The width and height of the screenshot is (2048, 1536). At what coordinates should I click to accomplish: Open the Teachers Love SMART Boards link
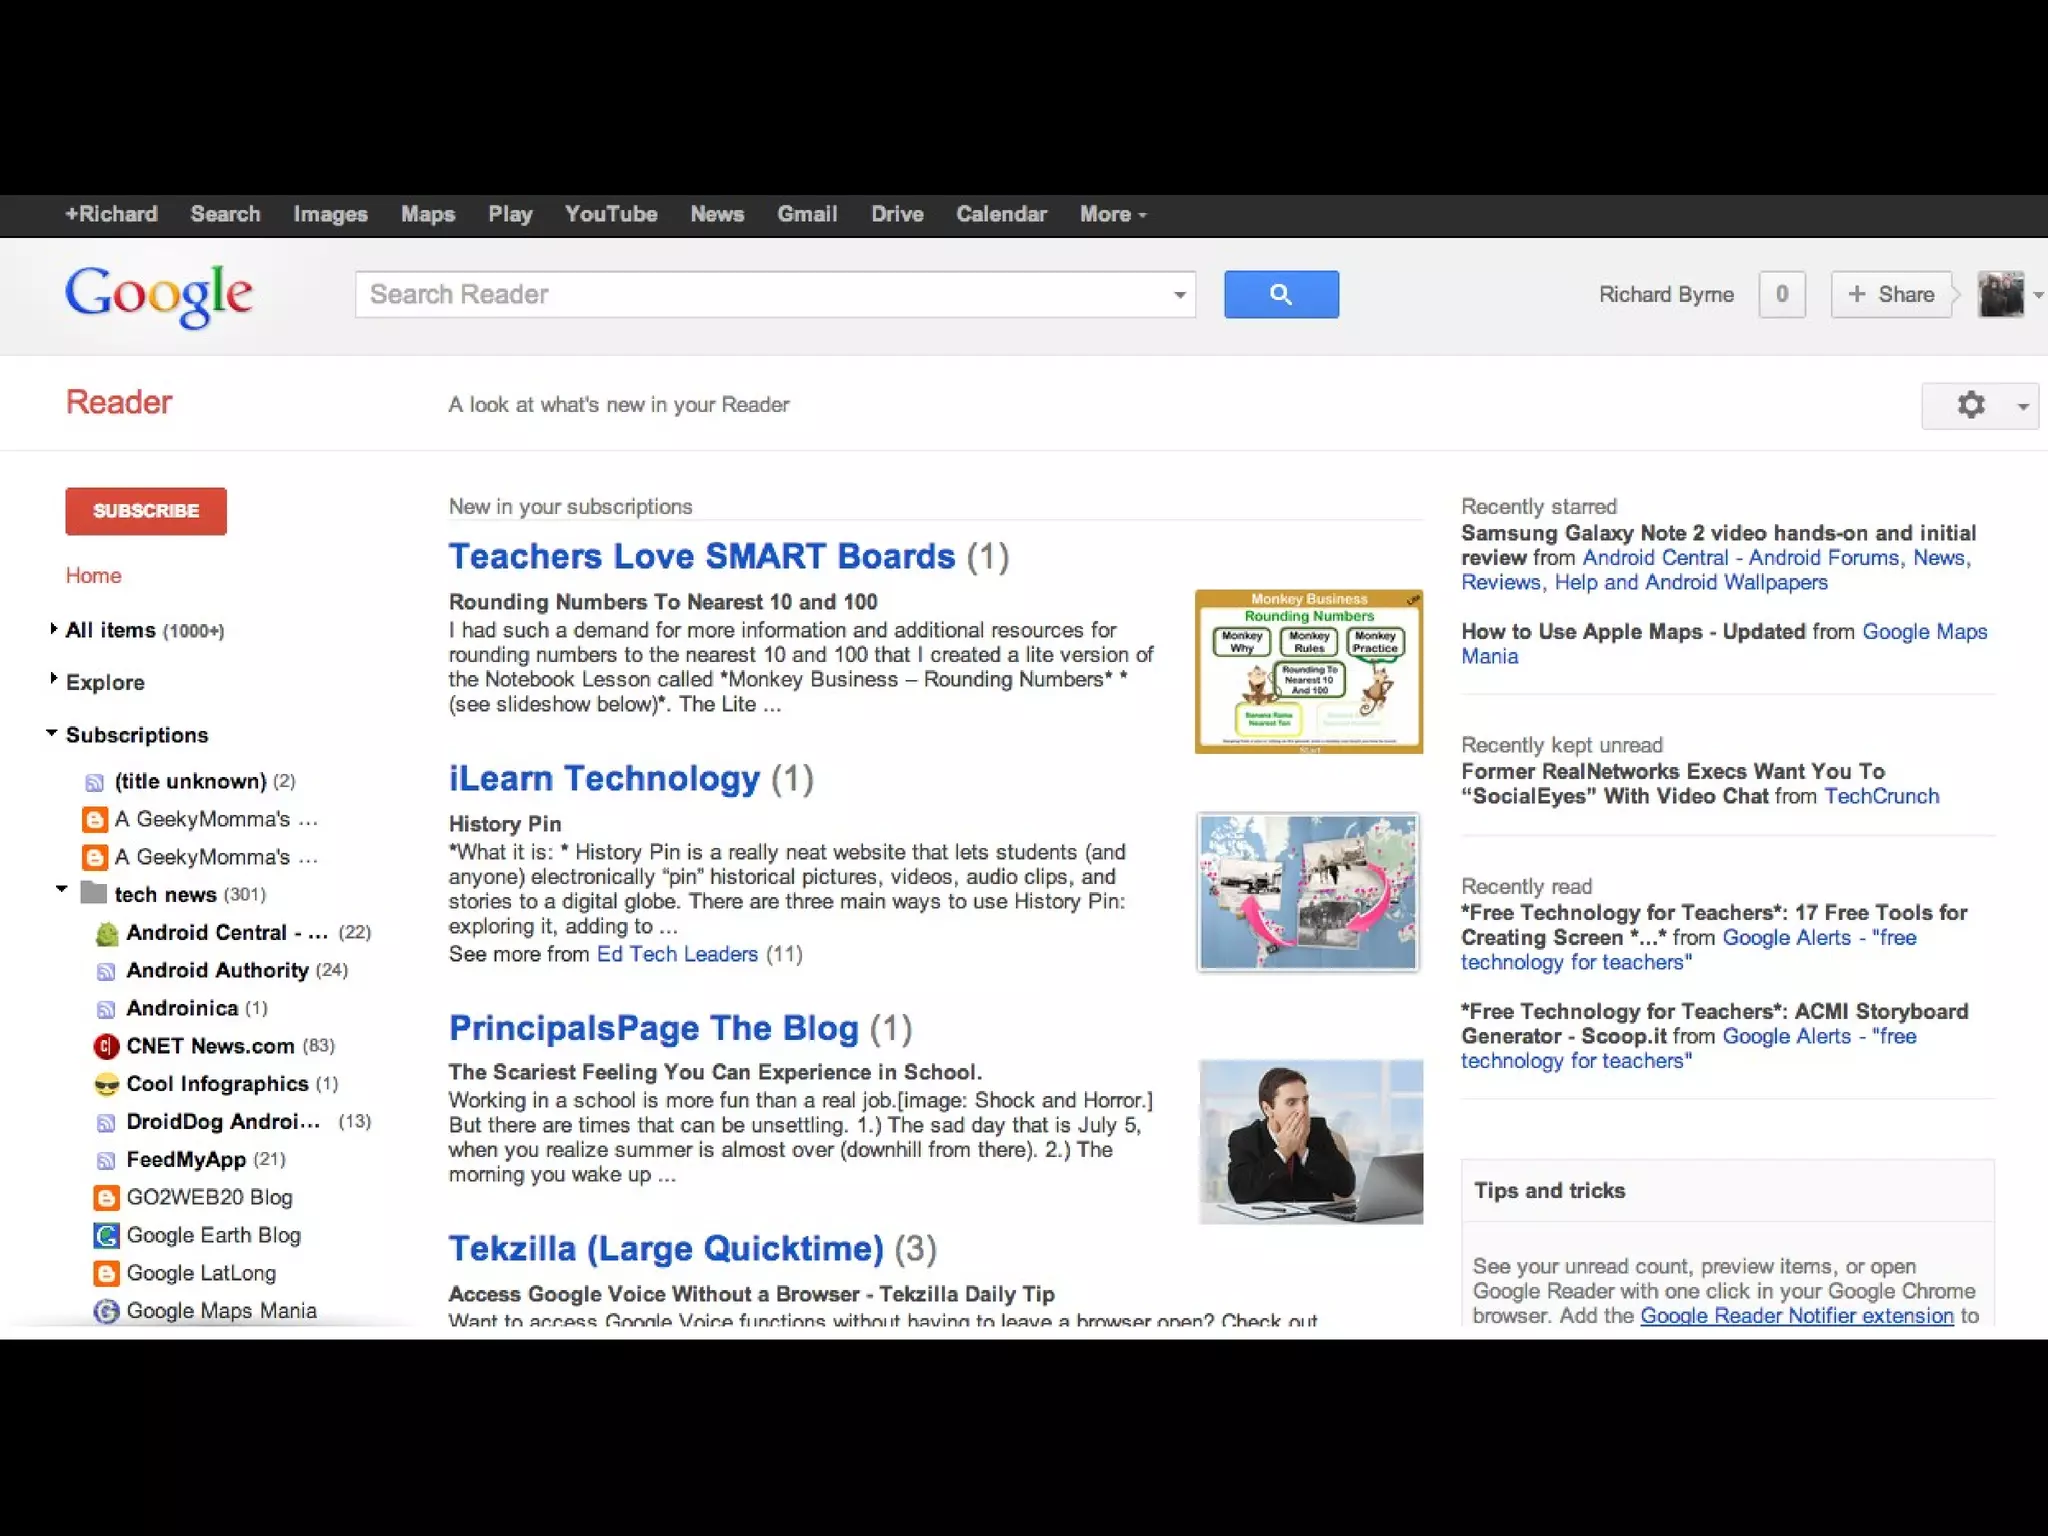tap(701, 556)
